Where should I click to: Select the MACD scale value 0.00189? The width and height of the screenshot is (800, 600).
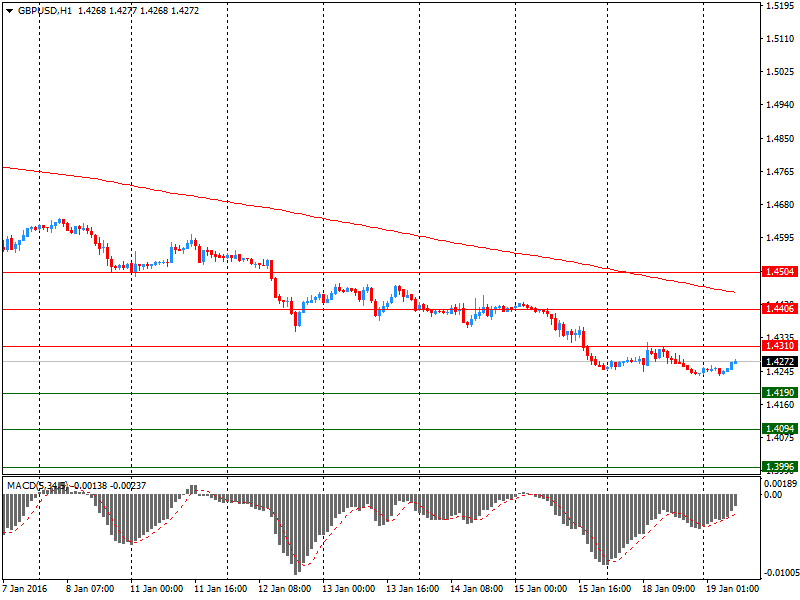click(x=782, y=484)
